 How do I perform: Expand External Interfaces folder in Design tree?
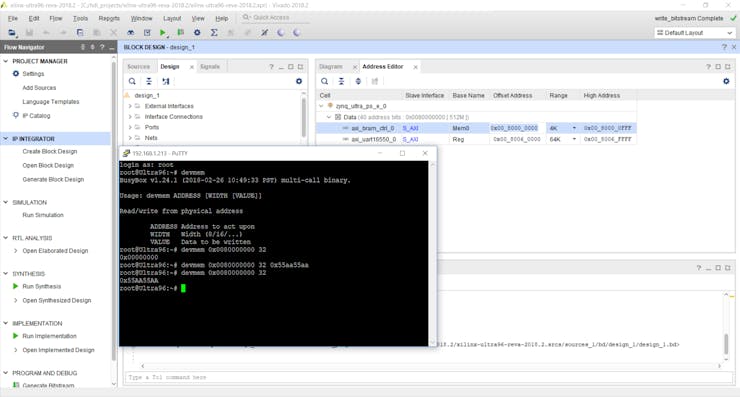pos(130,106)
